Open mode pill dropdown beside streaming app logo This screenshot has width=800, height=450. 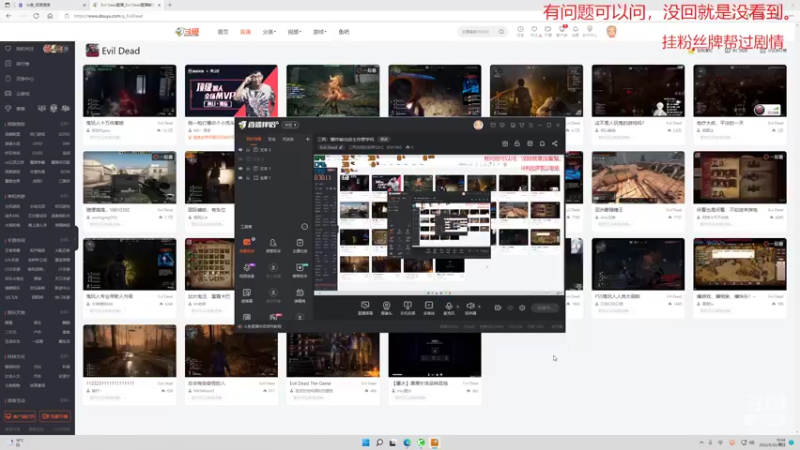(x=290, y=125)
